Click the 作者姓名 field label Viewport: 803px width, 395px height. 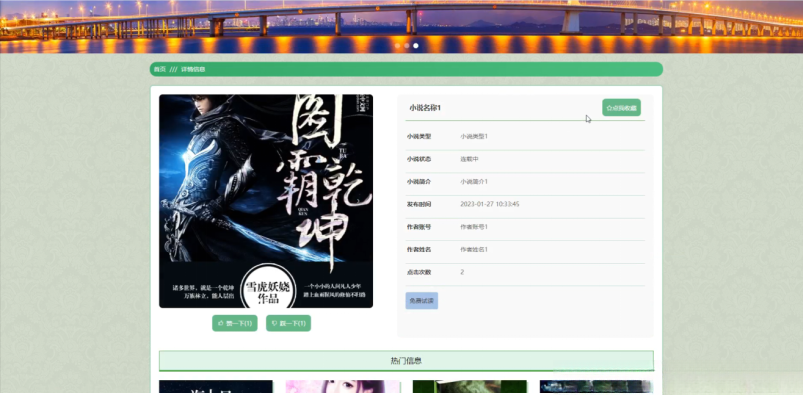(x=419, y=250)
